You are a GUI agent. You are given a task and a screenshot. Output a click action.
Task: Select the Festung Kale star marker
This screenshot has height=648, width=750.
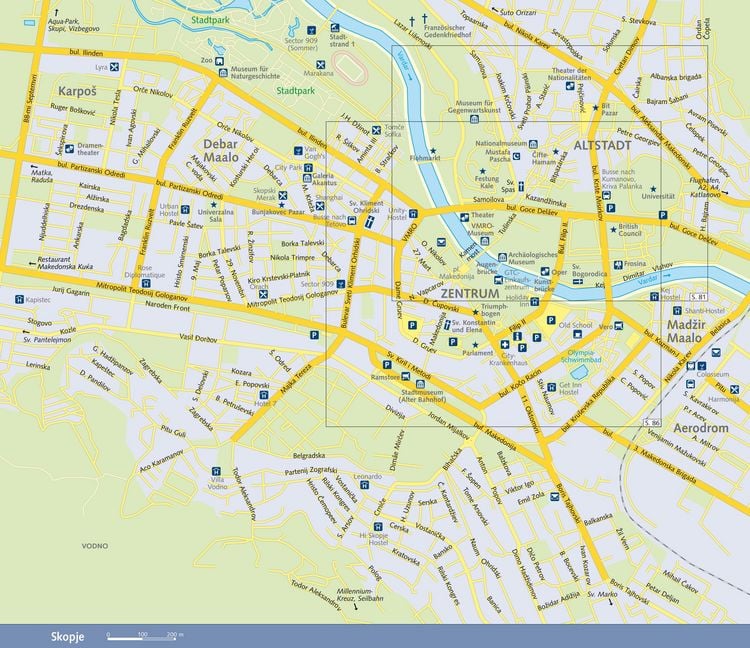[x=483, y=171]
